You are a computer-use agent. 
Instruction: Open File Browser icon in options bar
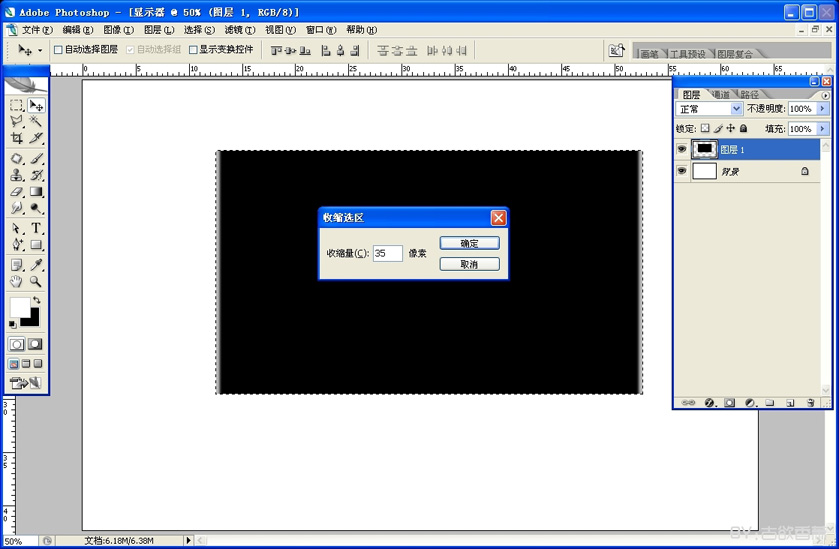[x=616, y=50]
